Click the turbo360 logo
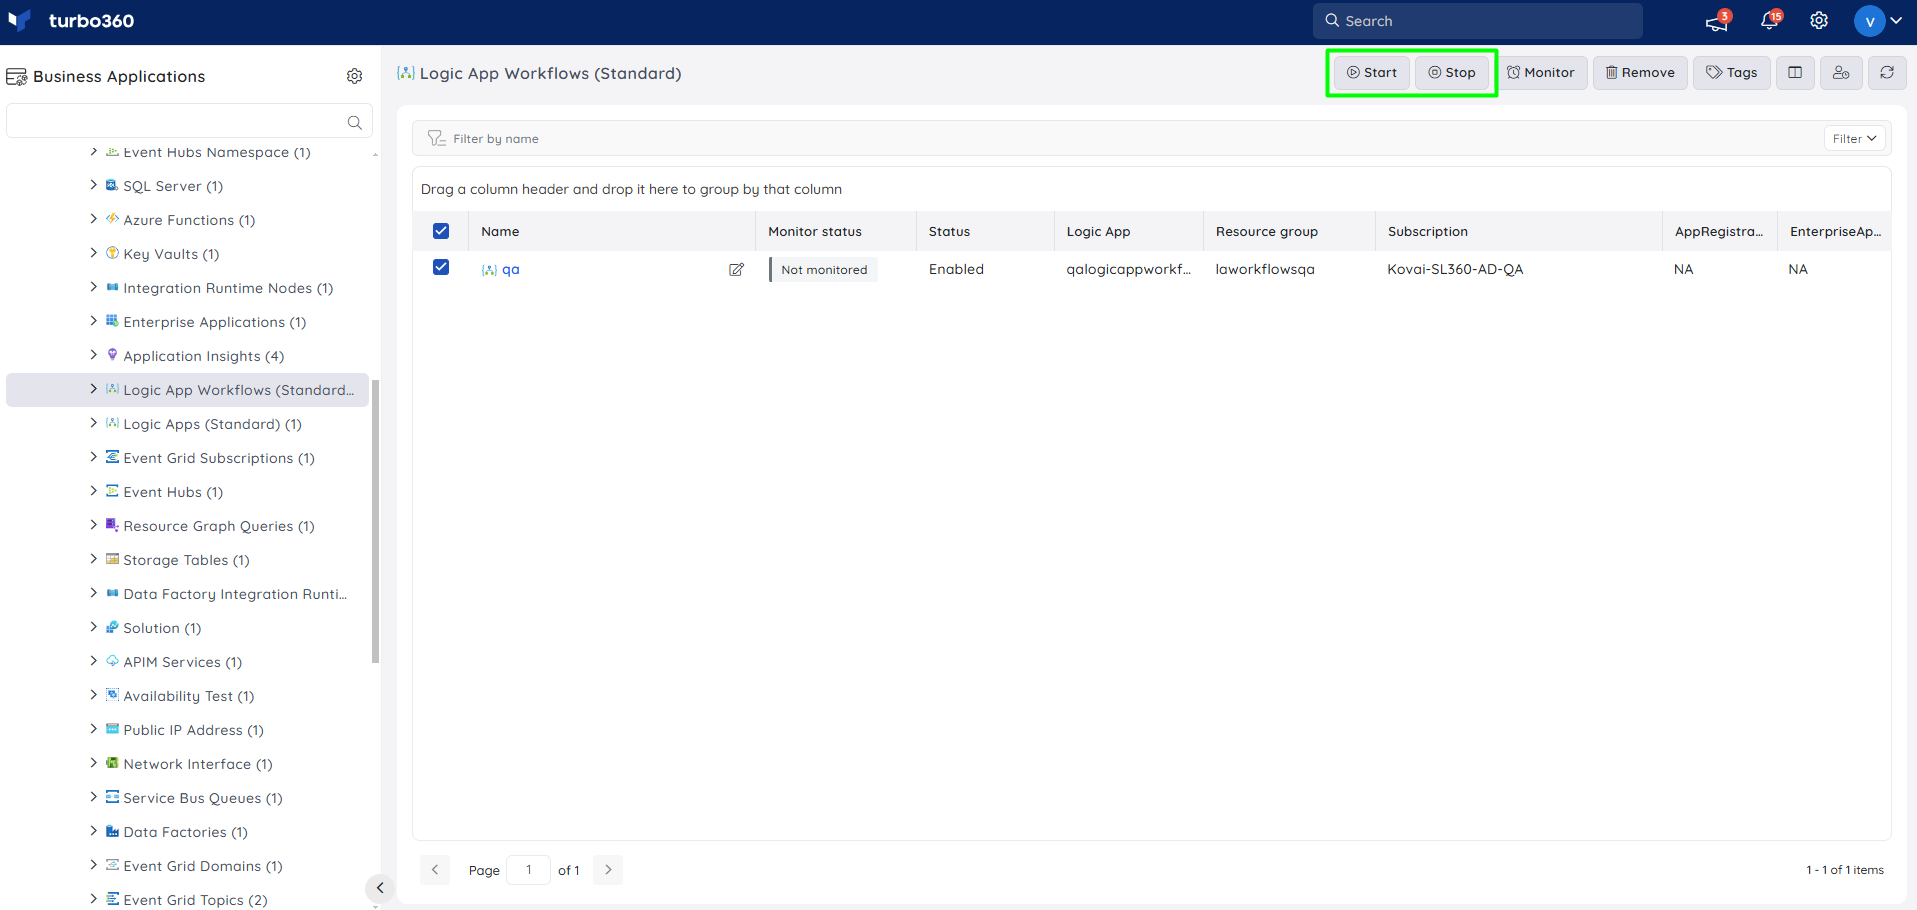The width and height of the screenshot is (1917, 910). click(x=71, y=21)
